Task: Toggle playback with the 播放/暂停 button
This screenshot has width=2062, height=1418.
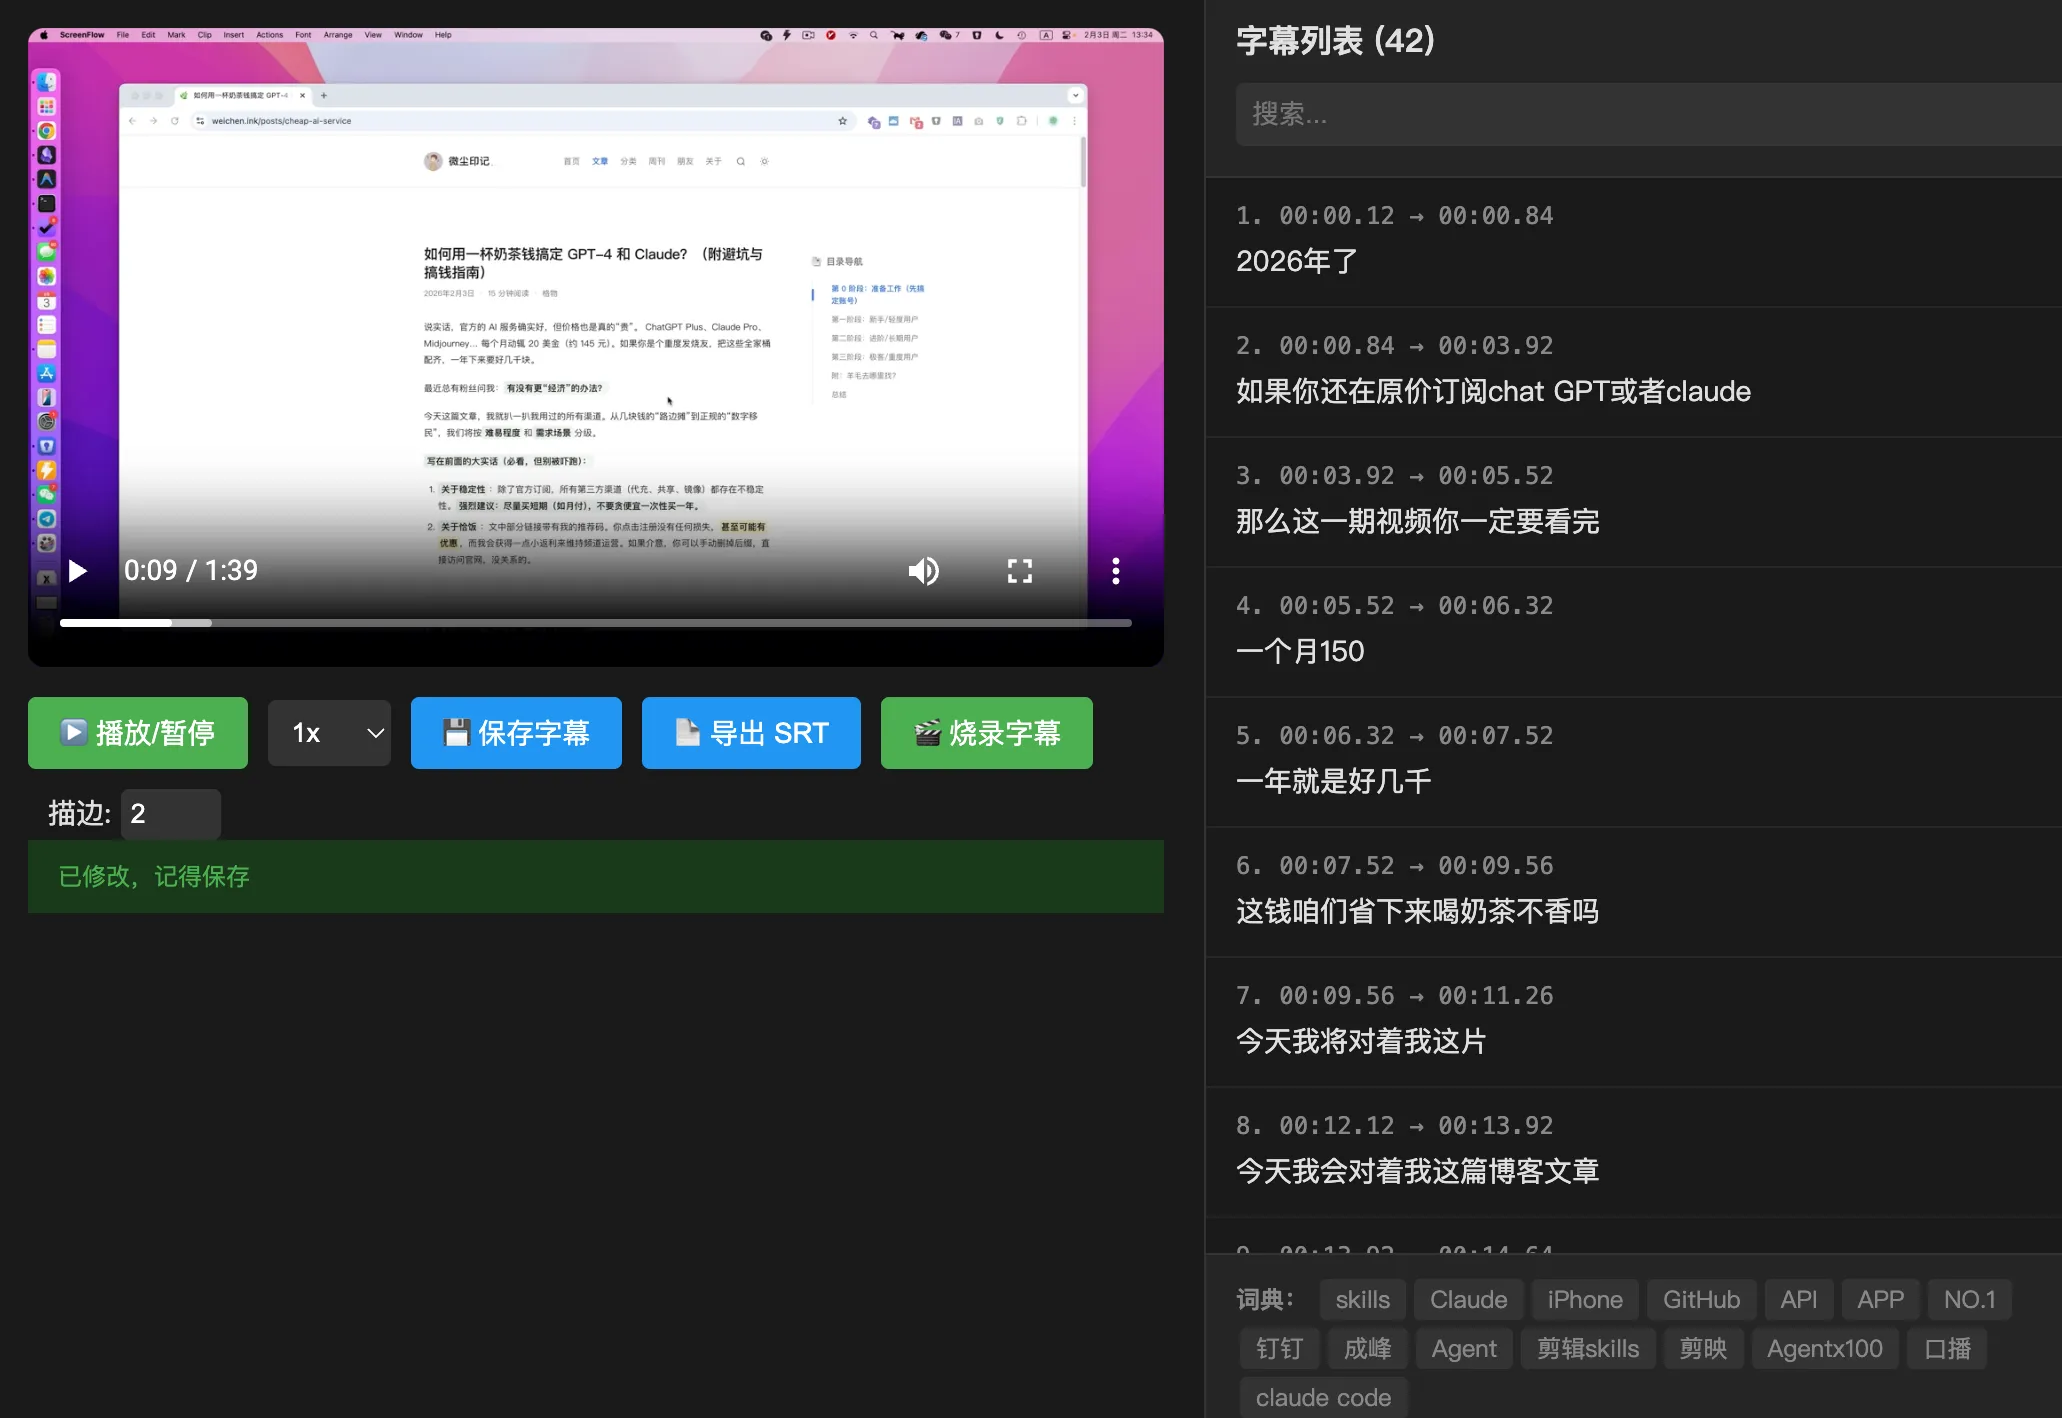Action: click(x=138, y=733)
